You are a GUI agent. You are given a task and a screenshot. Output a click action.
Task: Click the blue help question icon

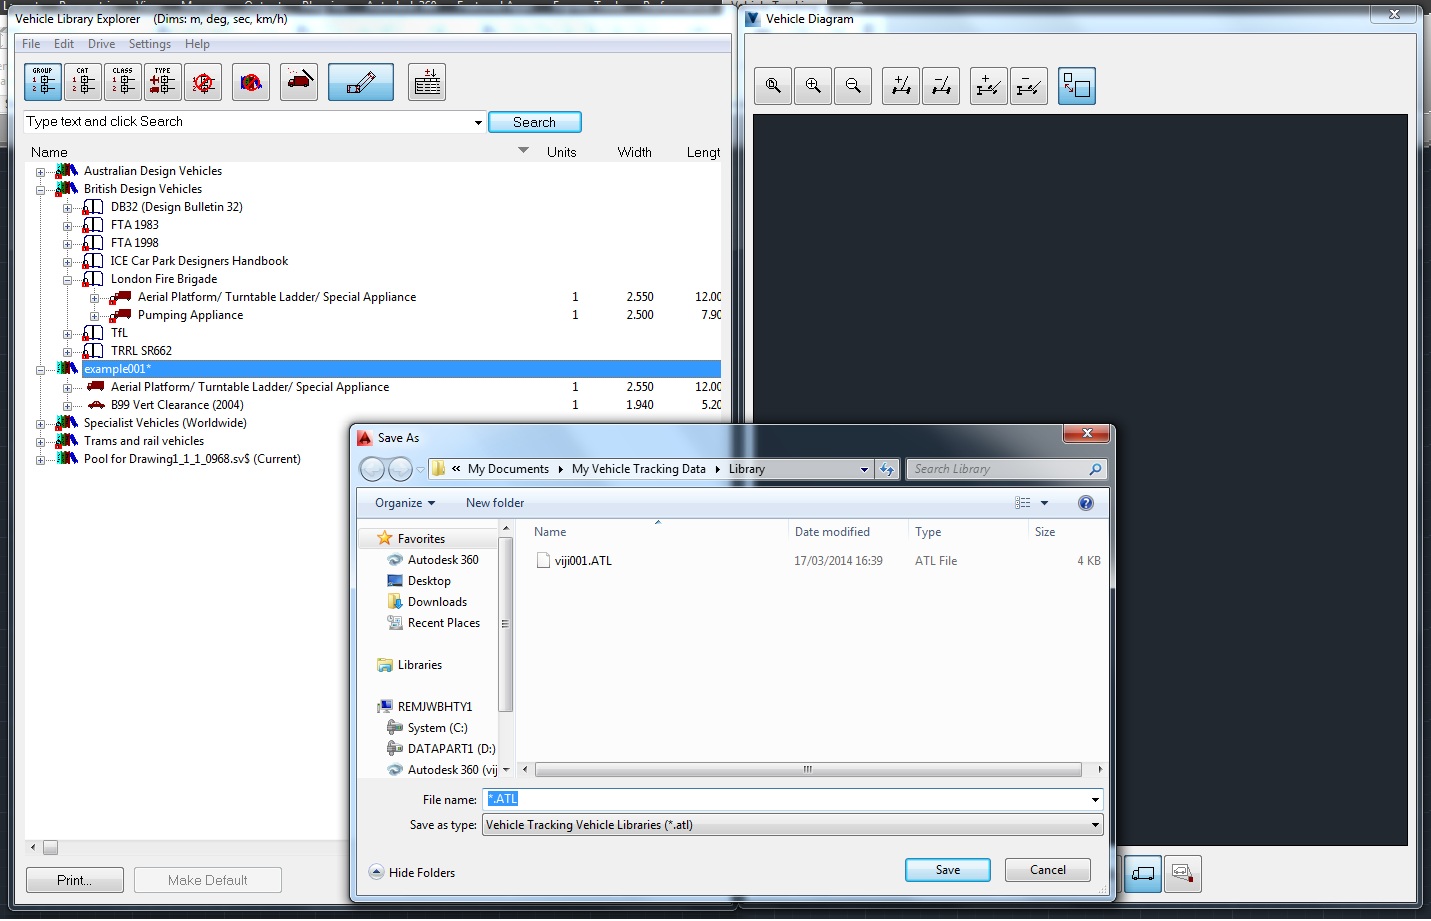pos(1086,503)
